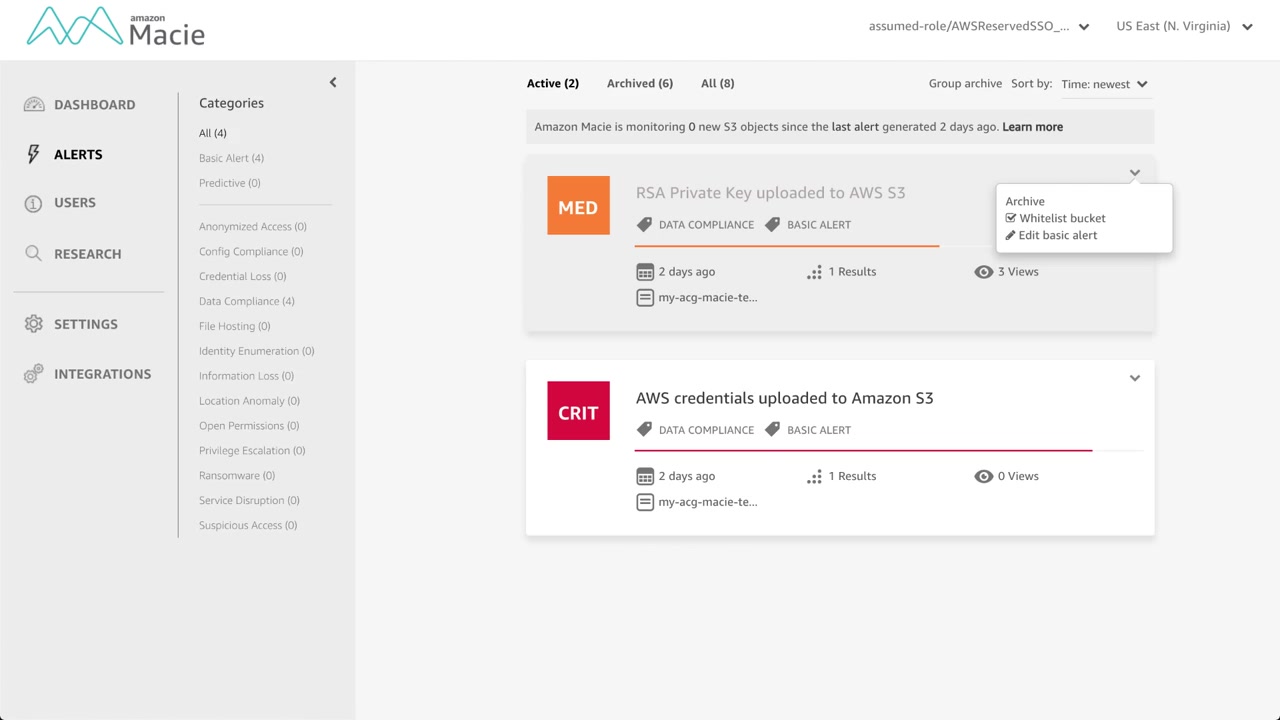Open INTEGRATIONS in the sidebar

103,374
